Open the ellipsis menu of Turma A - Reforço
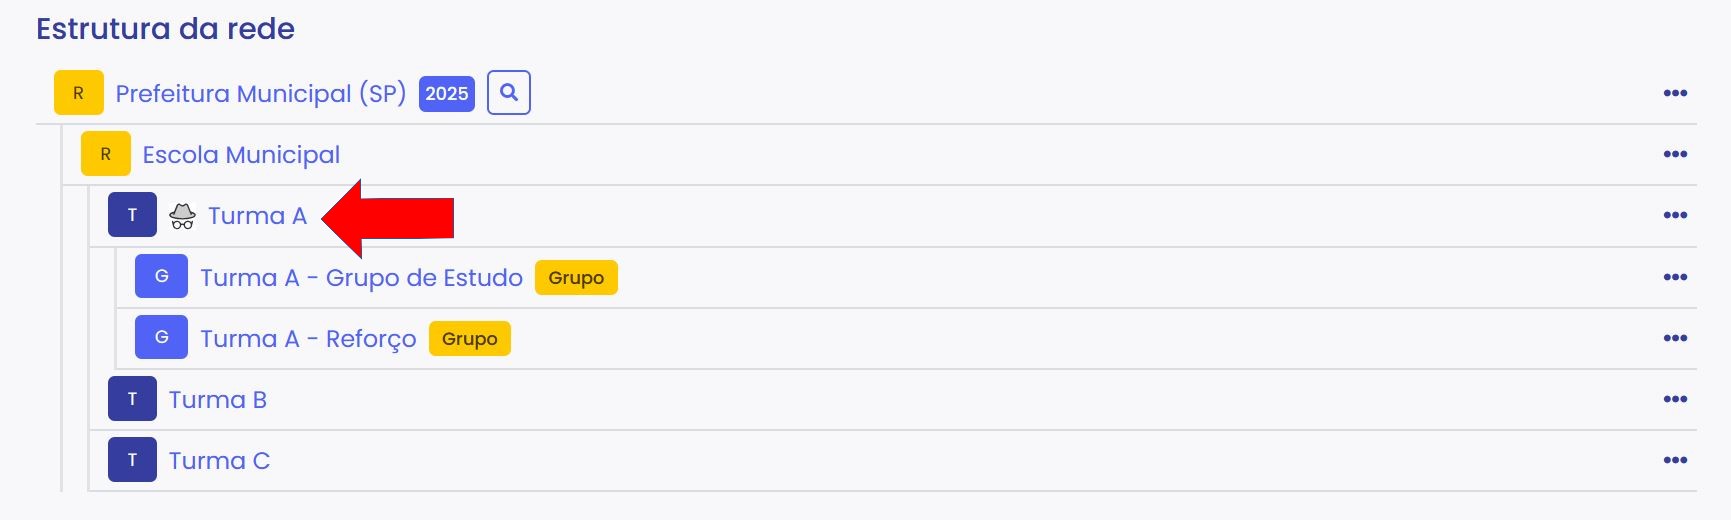Screen dimensions: 1731x520 (1675, 338)
